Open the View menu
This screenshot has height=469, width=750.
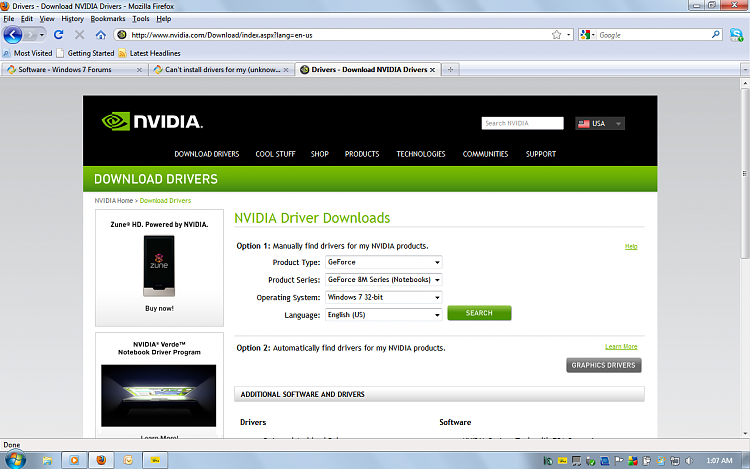[x=47, y=19]
